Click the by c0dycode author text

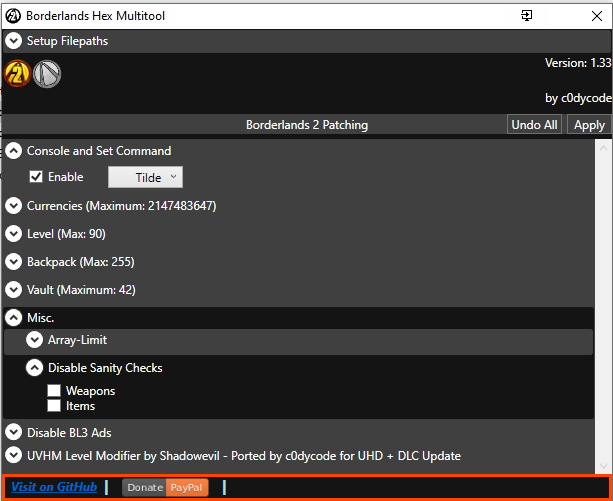578,98
